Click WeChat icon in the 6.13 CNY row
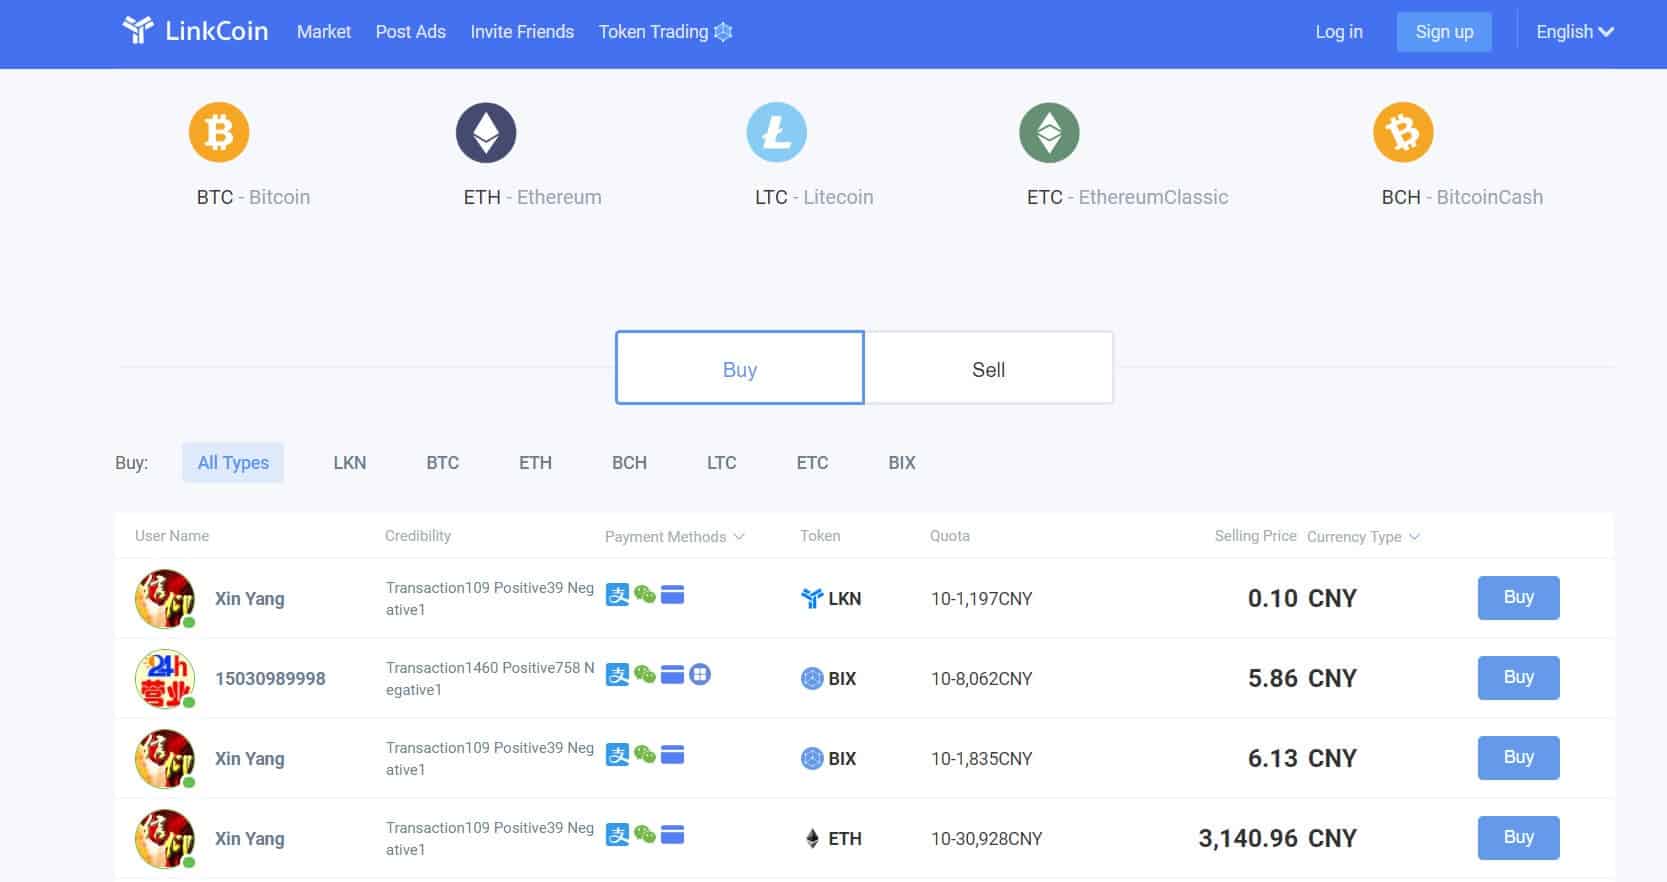This screenshot has height=882, width=1667. coord(645,755)
